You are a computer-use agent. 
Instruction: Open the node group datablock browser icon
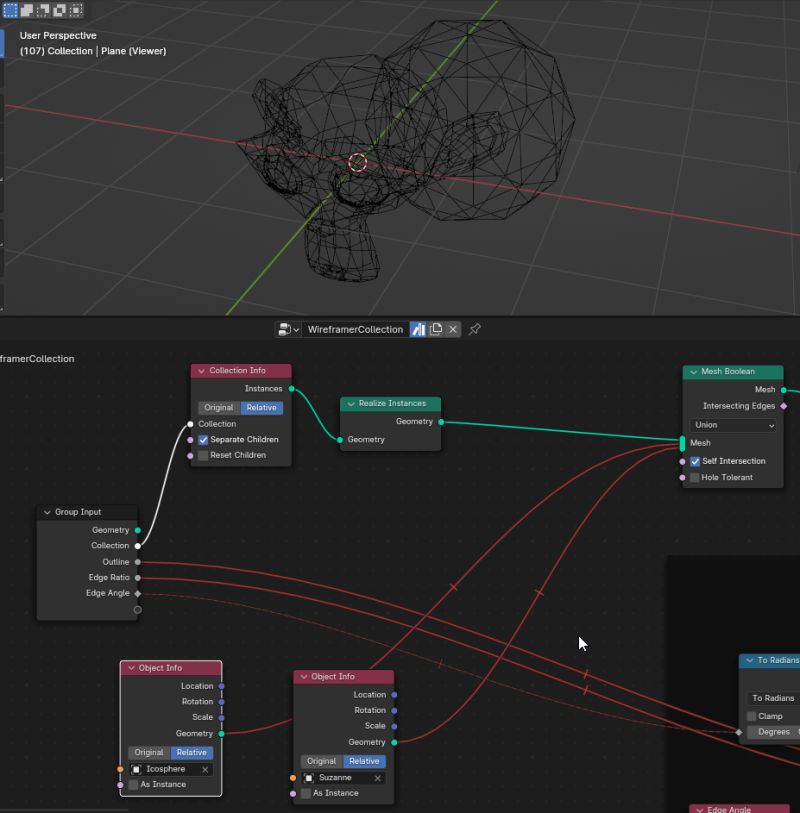pyautogui.click(x=284, y=329)
